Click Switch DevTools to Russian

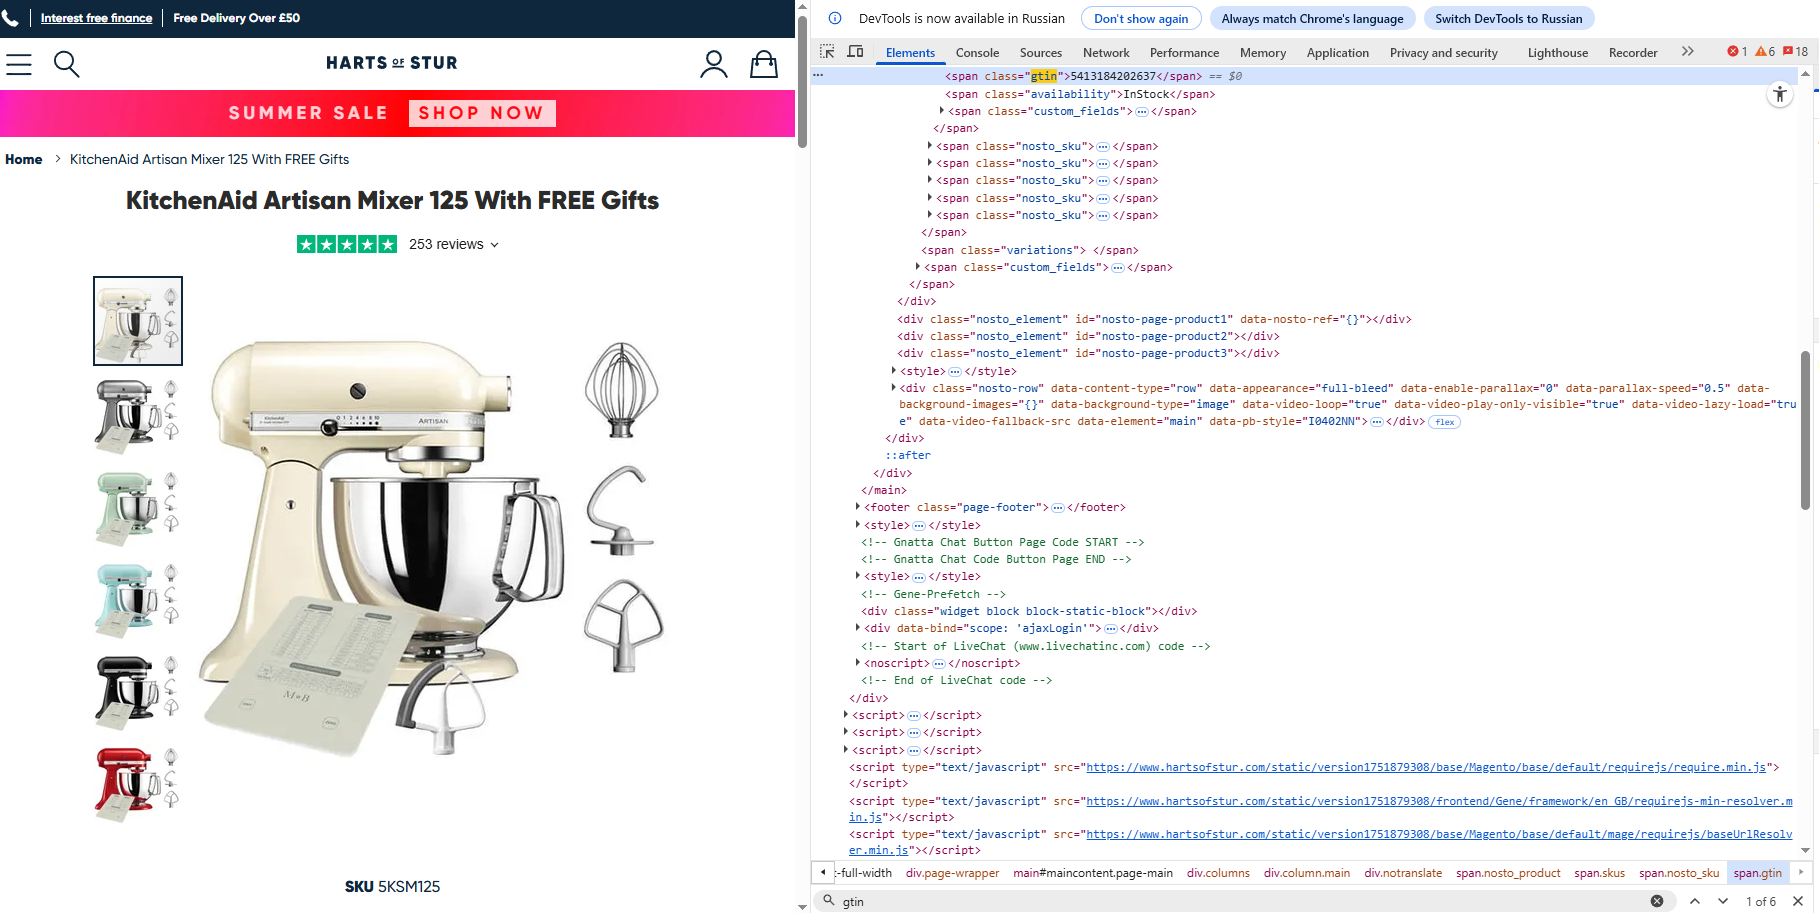tap(1508, 18)
